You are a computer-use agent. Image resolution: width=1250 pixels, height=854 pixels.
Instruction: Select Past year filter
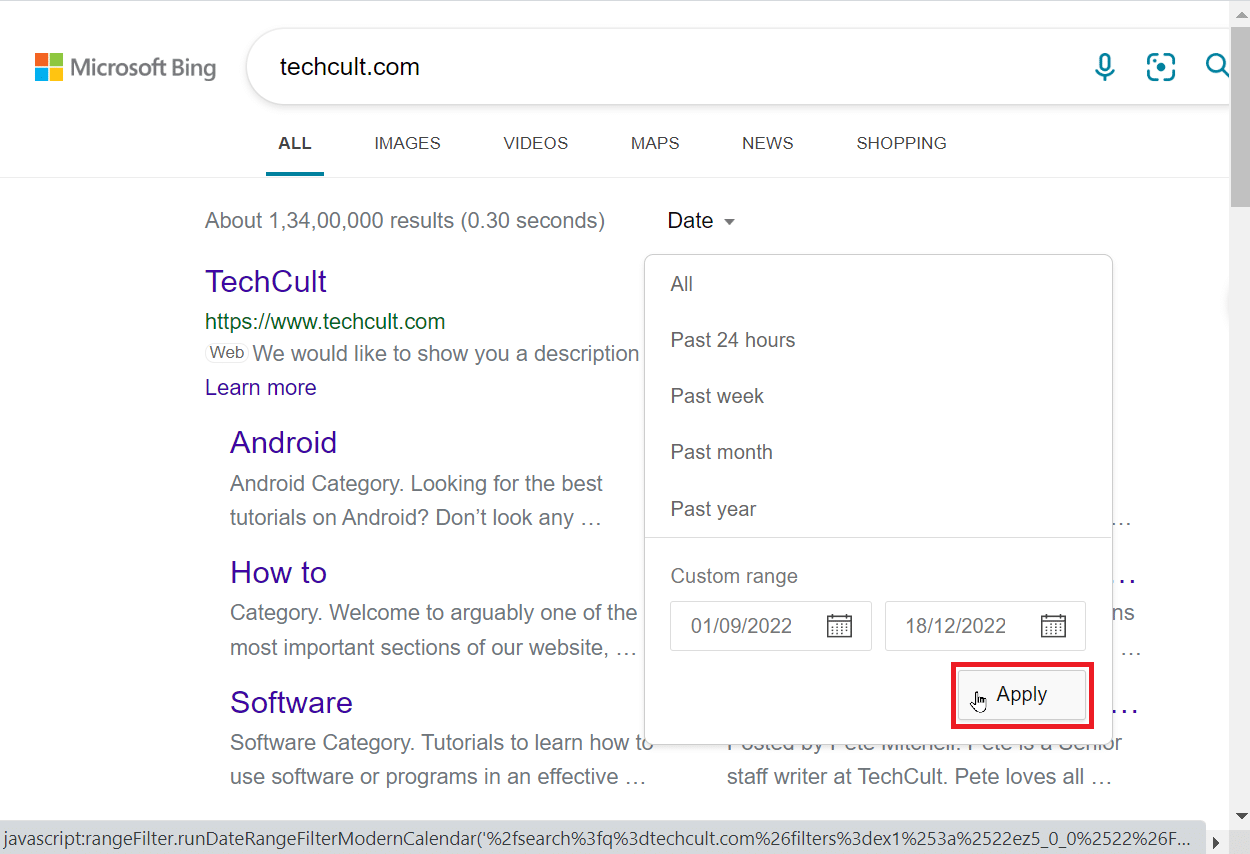click(878, 509)
